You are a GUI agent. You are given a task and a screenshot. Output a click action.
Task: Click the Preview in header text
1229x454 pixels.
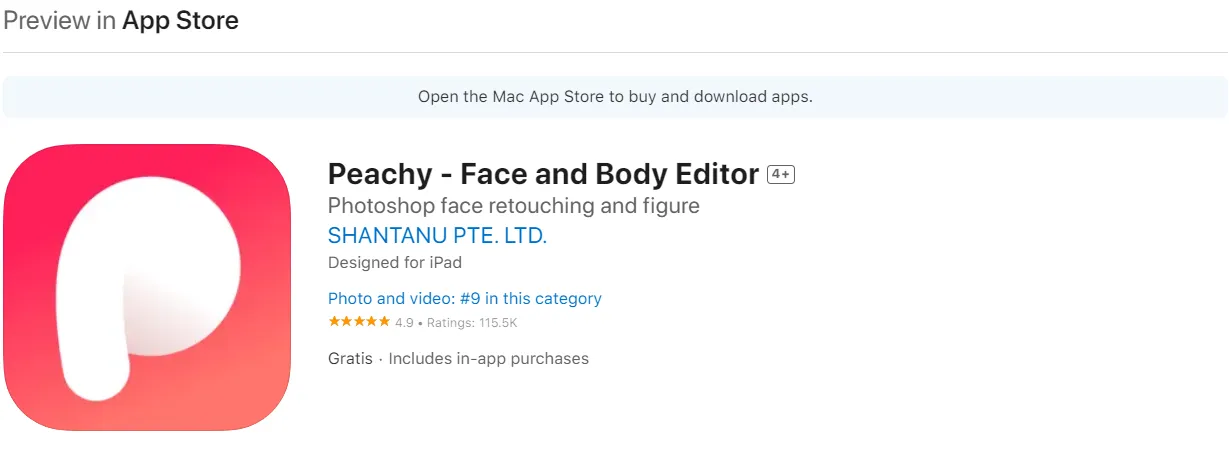point(60,21)
